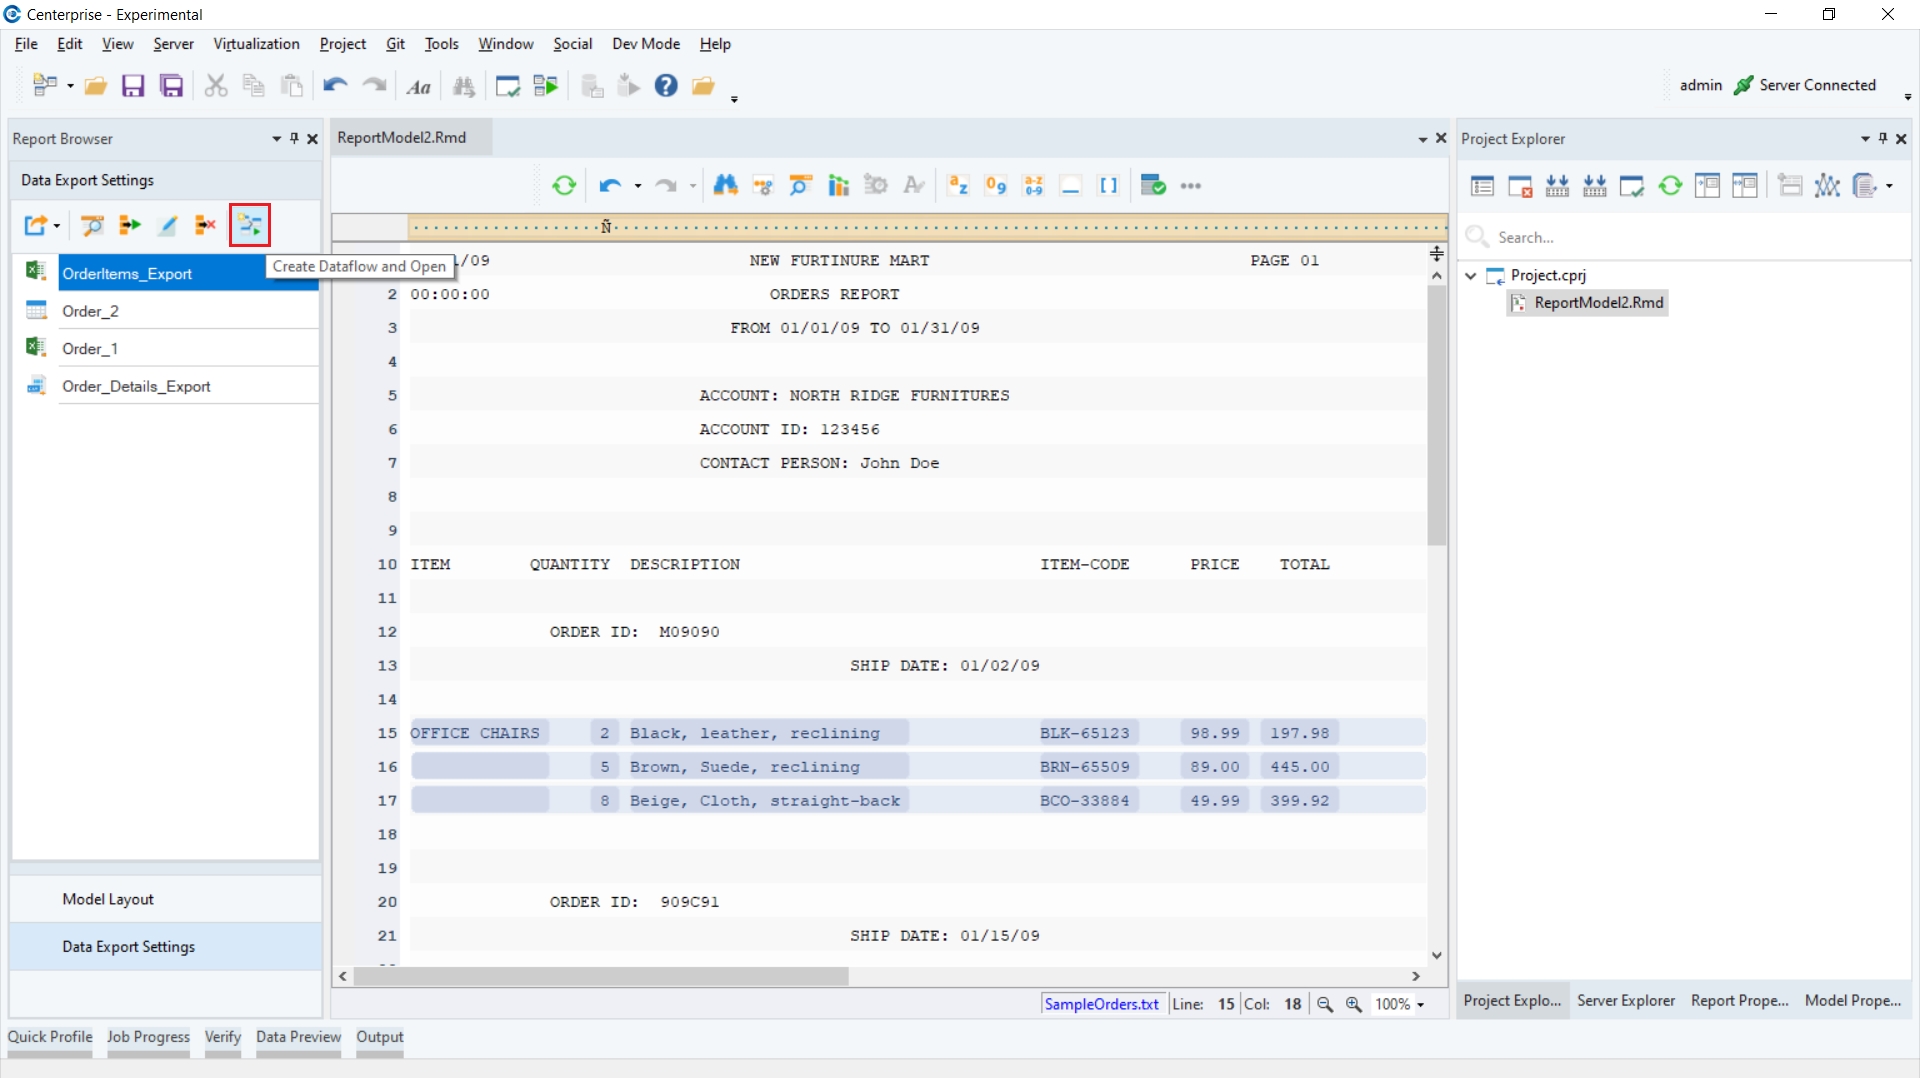This screenshot has height=1078, width=1920.
Task: Open the undo history dropdown arrow
Action: click(638, 186)
